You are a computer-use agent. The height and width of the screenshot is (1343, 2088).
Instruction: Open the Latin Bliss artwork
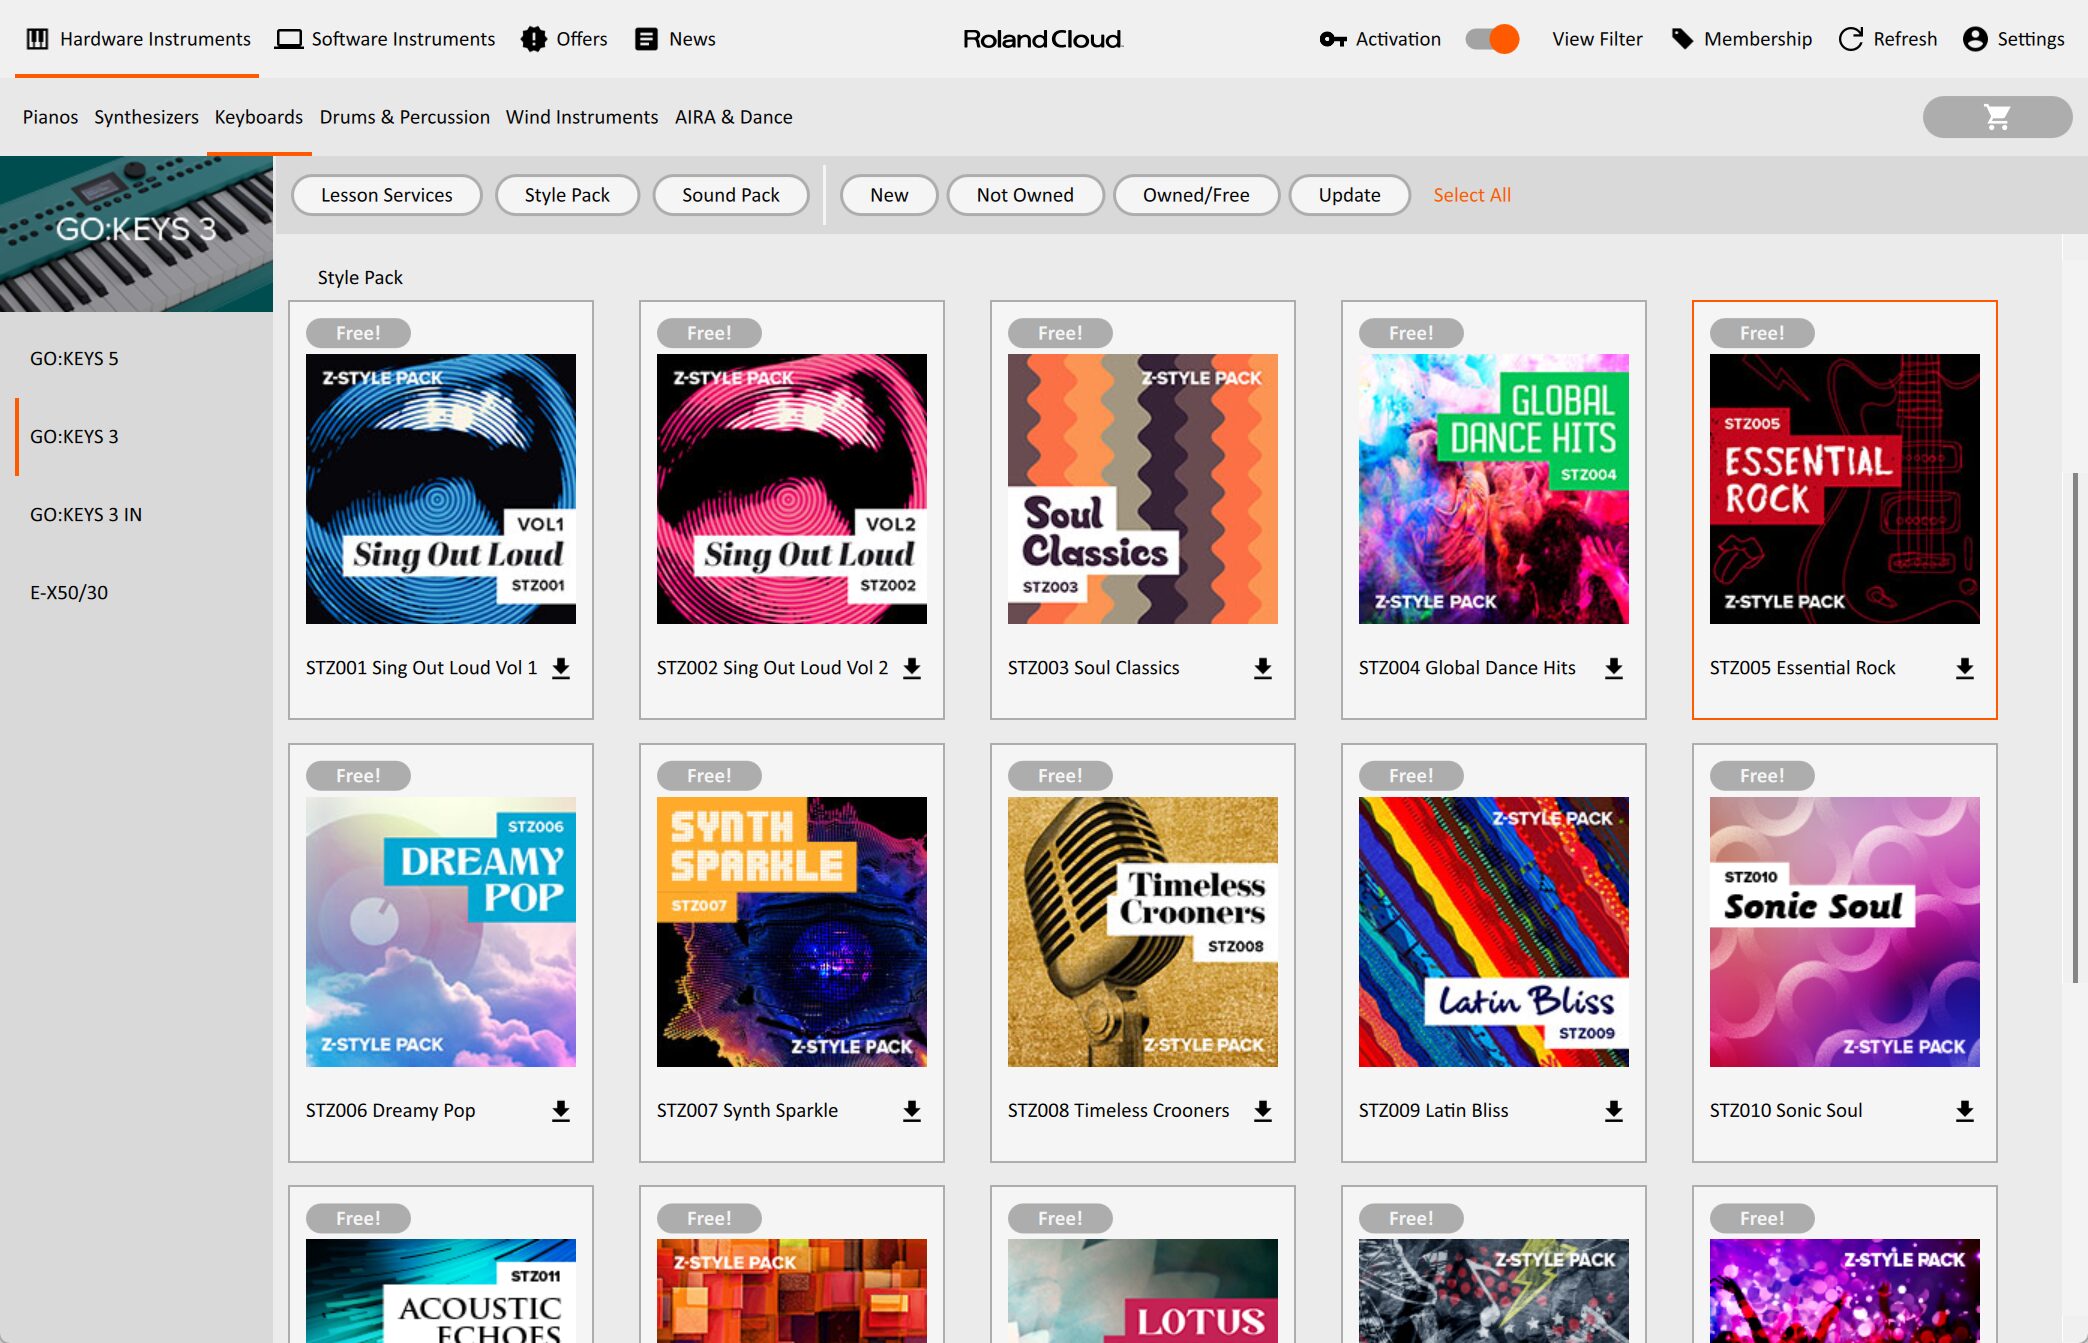[x=1494, y=932]
